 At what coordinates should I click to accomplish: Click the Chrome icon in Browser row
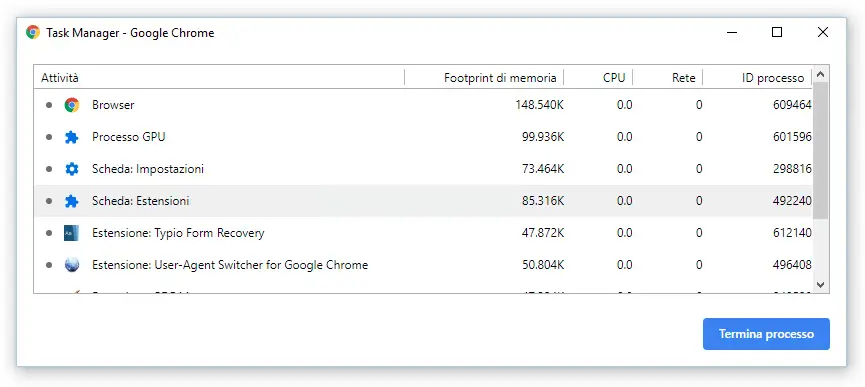click(x=72, y=105)
